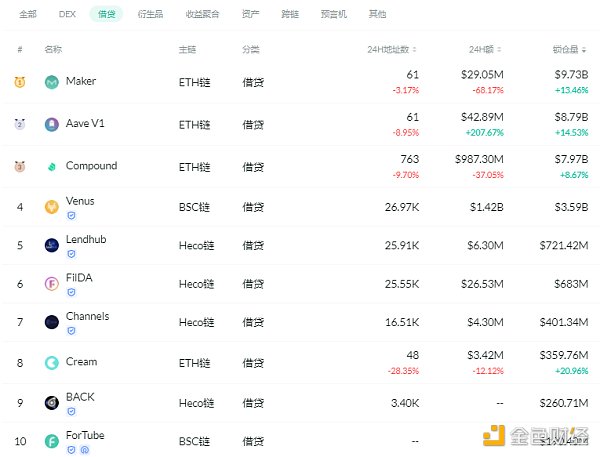Click the FilDA project logo icon
This screenshot has height=457, width=600.
[52, 284]
